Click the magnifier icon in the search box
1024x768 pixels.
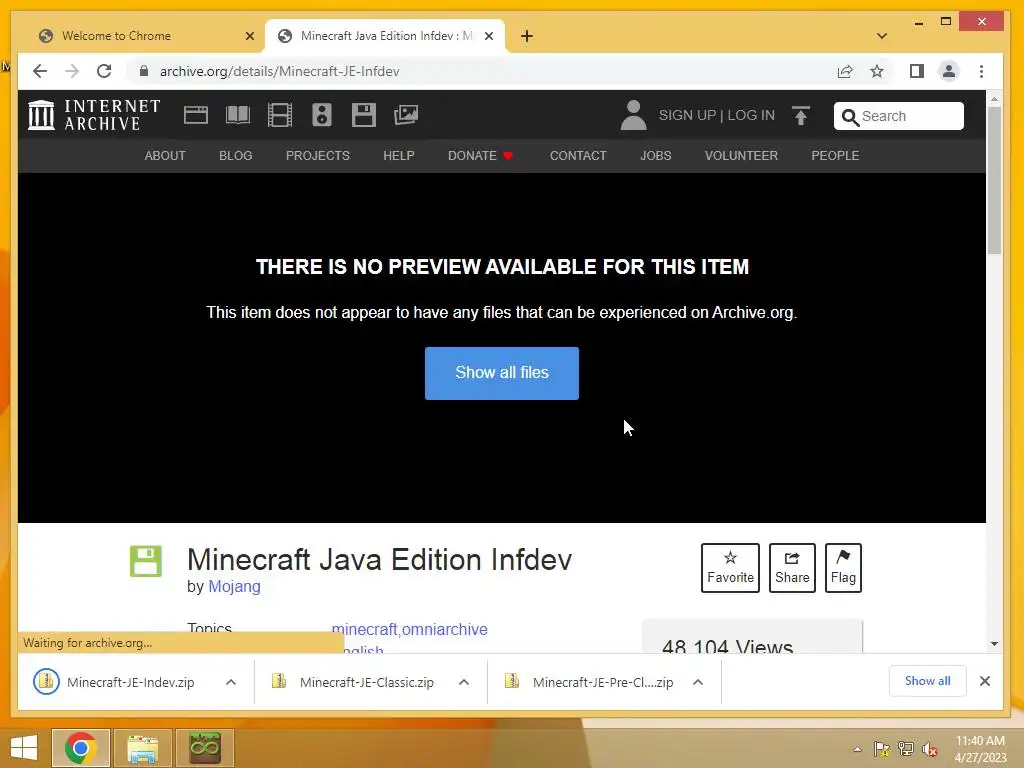tap(850, 117)
